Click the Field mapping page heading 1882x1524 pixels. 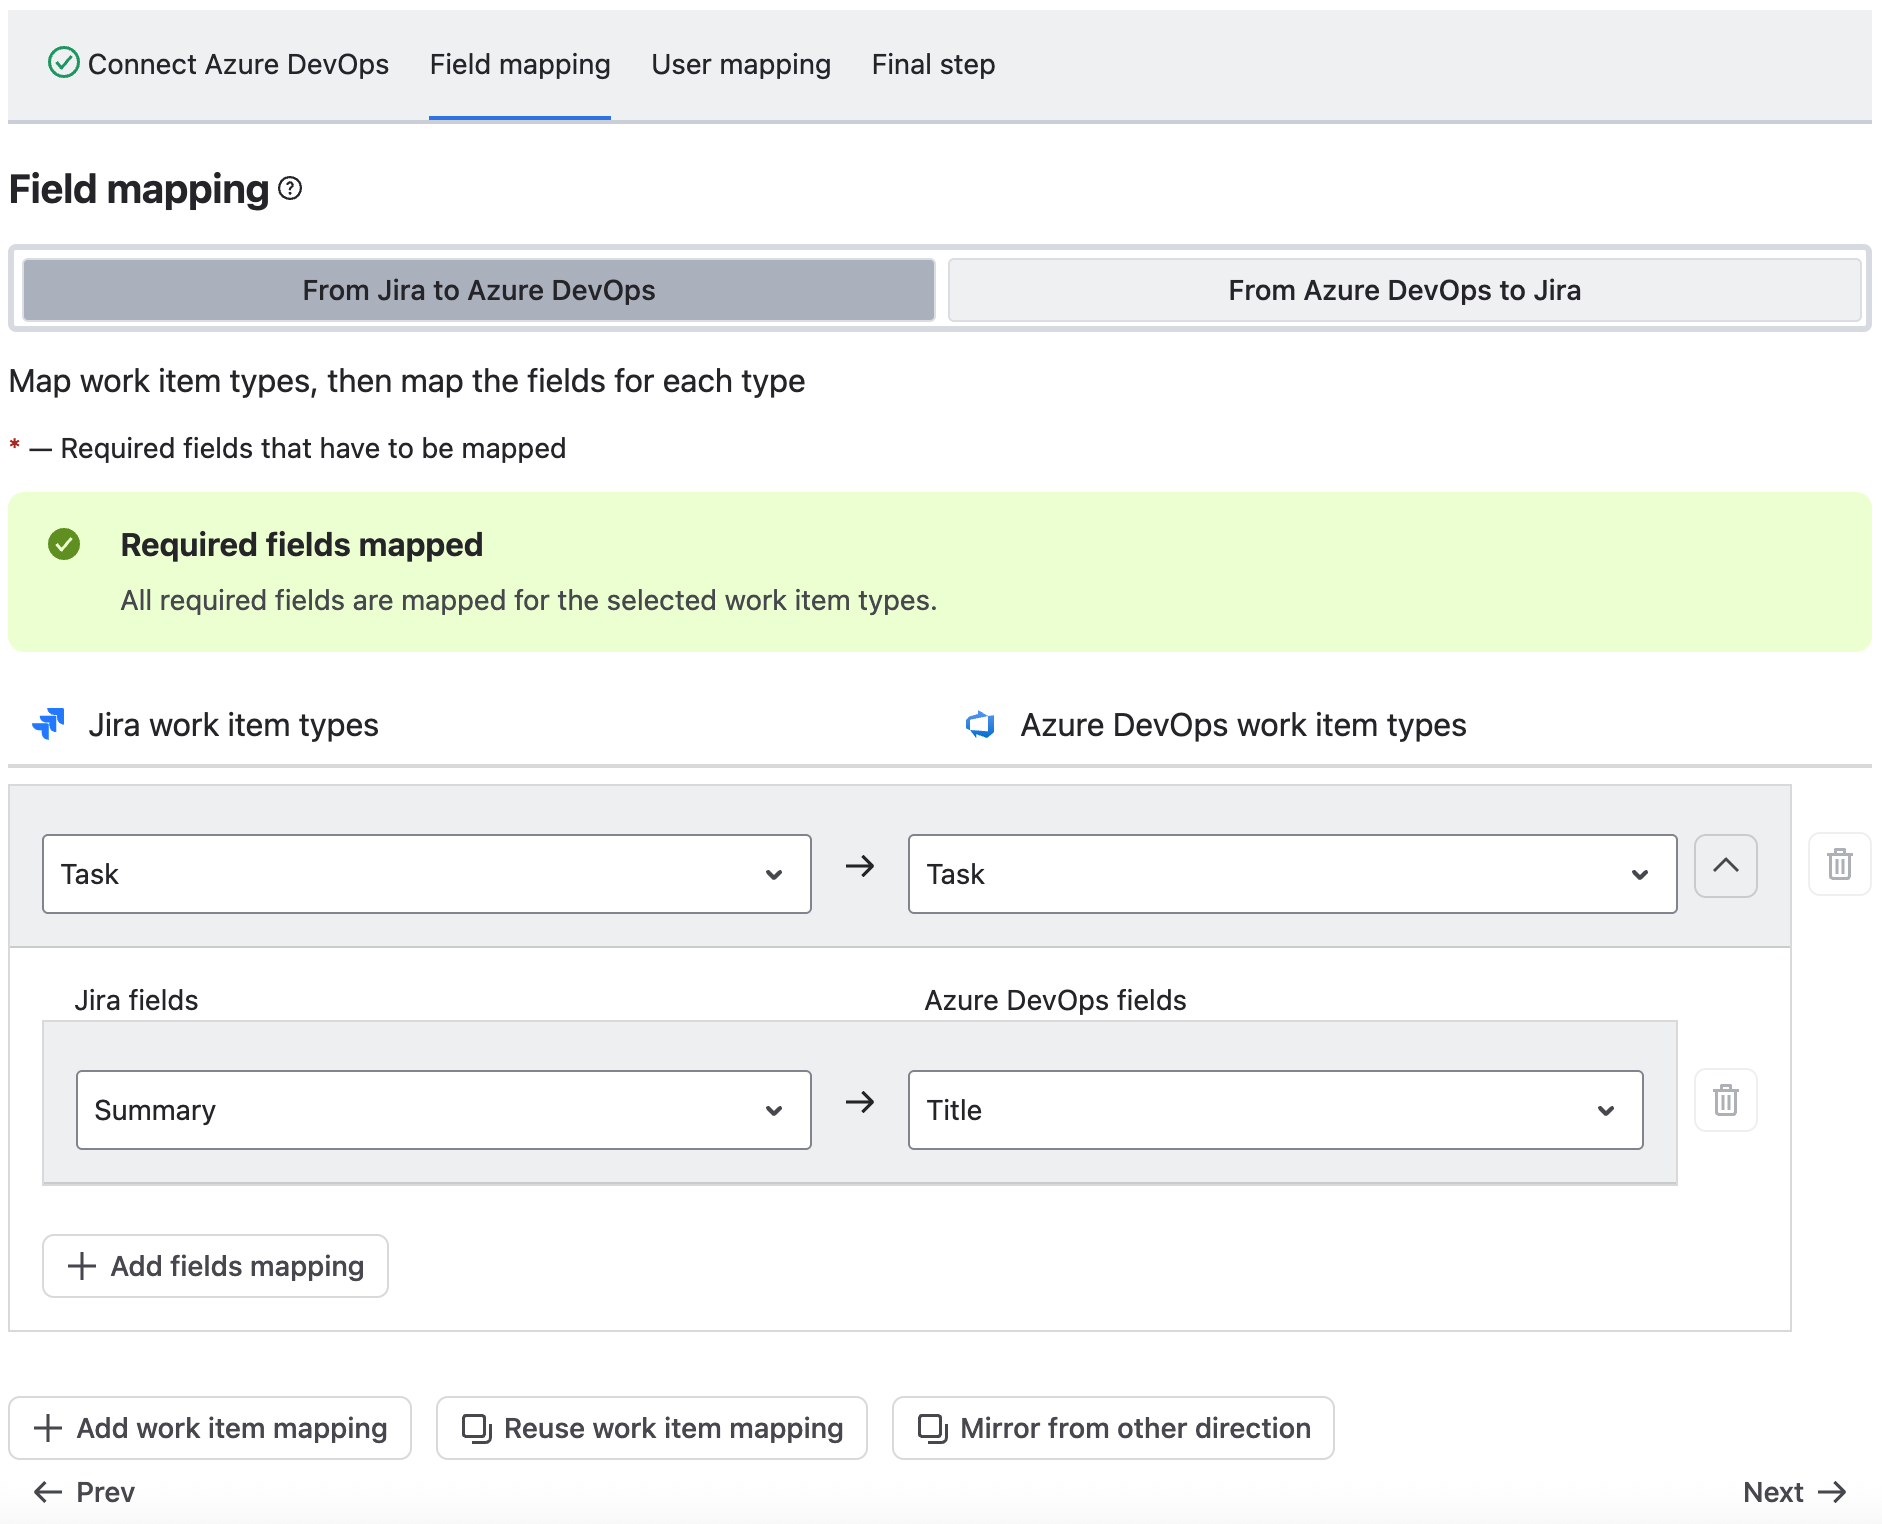[x=139, y=189]
